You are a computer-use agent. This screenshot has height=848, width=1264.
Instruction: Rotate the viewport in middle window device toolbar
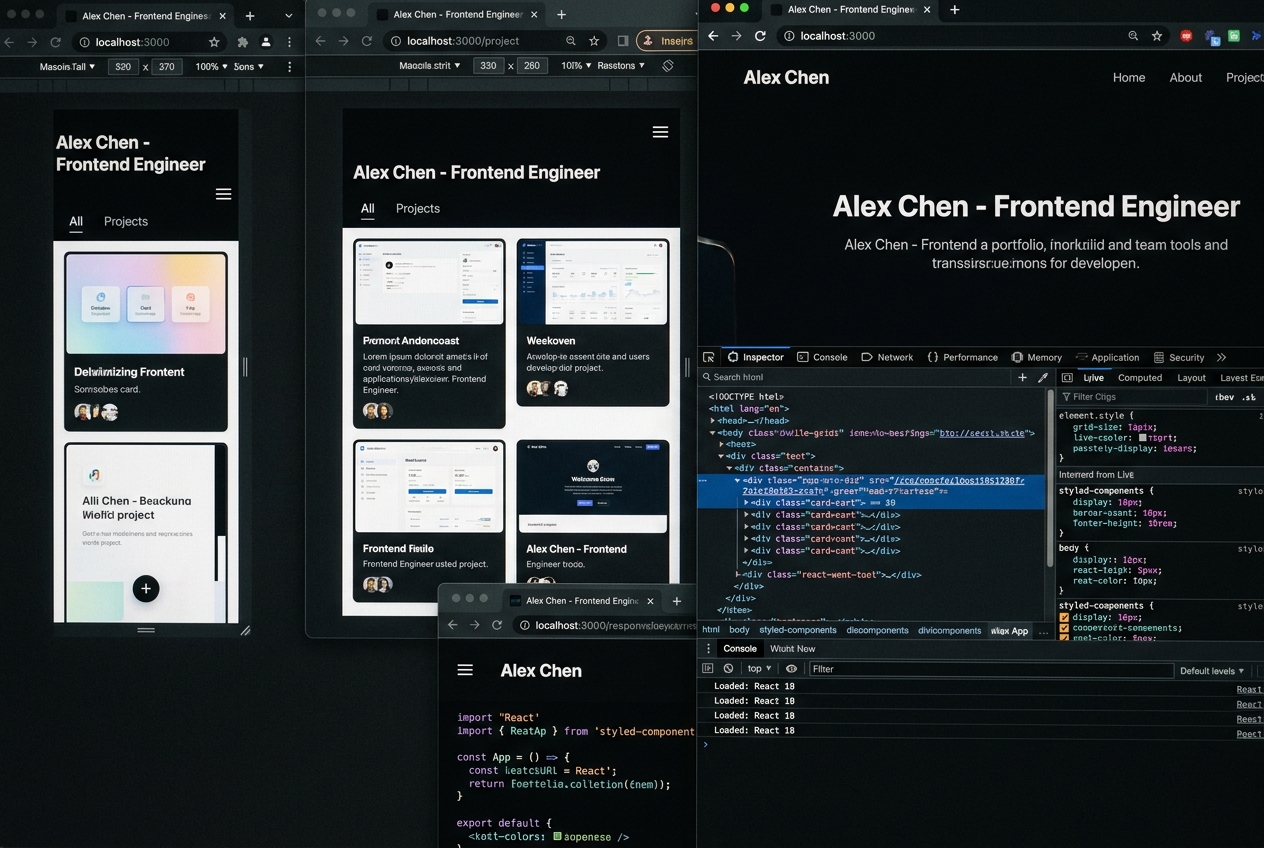(668, 65)
